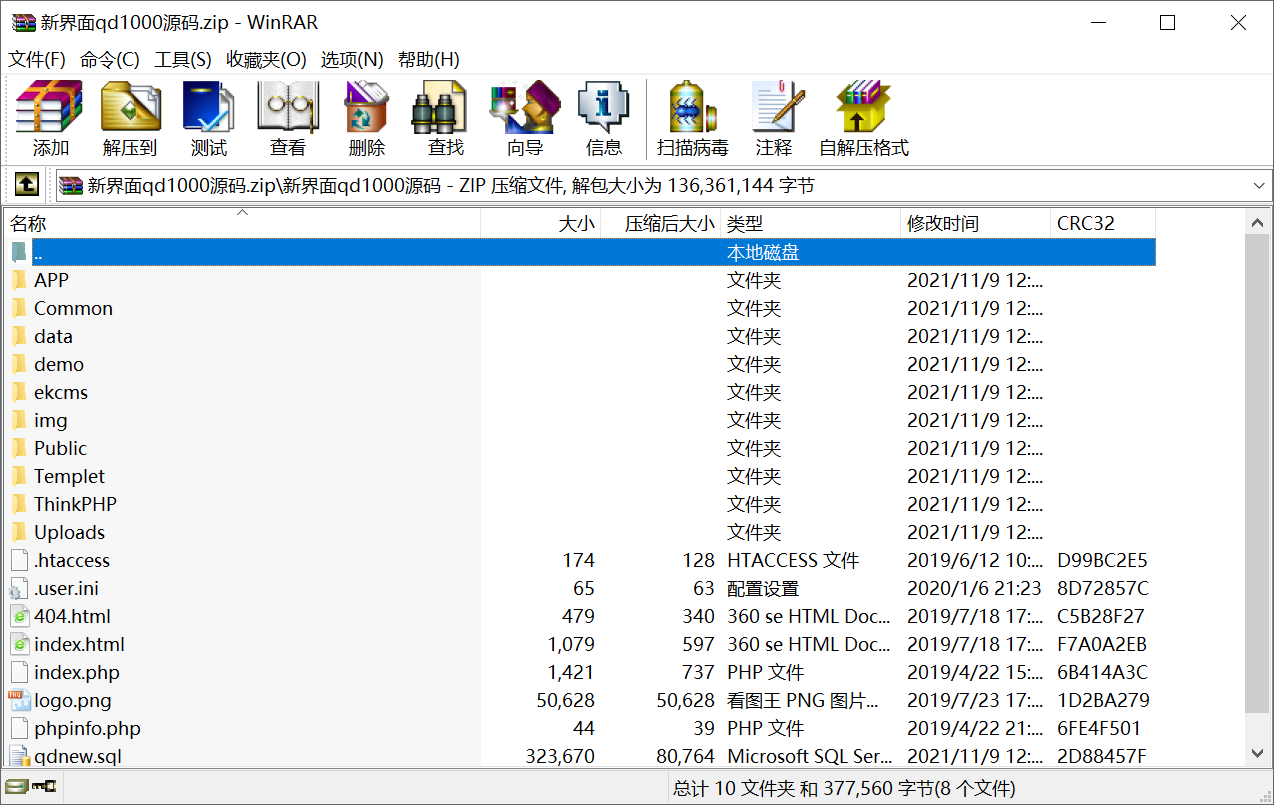
Task: Sort by the CRC32 column header
Action: click(x=1103, y=224)
